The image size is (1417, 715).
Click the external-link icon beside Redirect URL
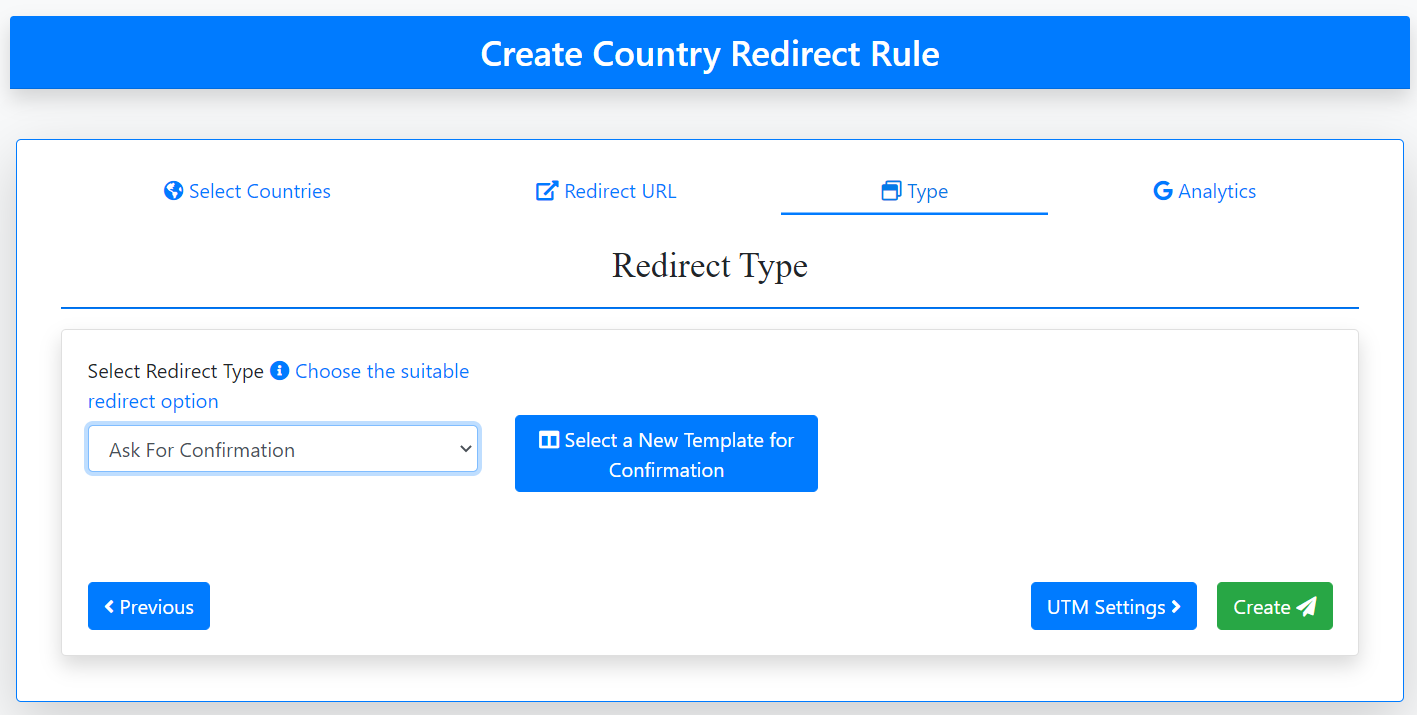pyautogui.click(x=547, y=191)
